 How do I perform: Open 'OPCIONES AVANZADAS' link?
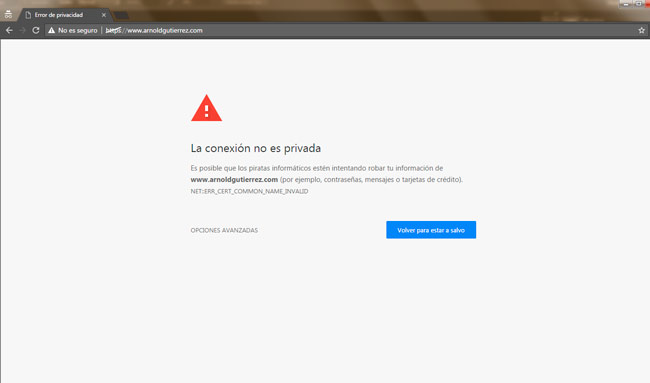pos(224,230)
